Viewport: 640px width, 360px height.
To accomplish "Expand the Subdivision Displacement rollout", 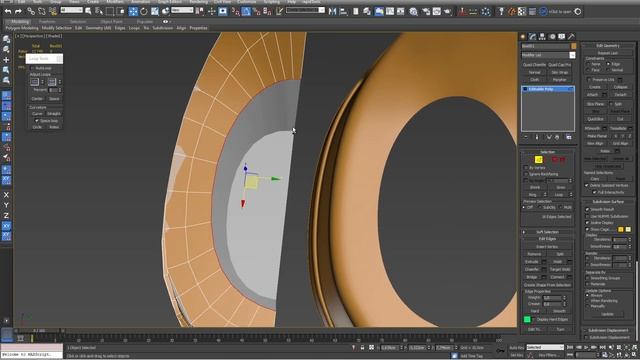I will 608,330.
